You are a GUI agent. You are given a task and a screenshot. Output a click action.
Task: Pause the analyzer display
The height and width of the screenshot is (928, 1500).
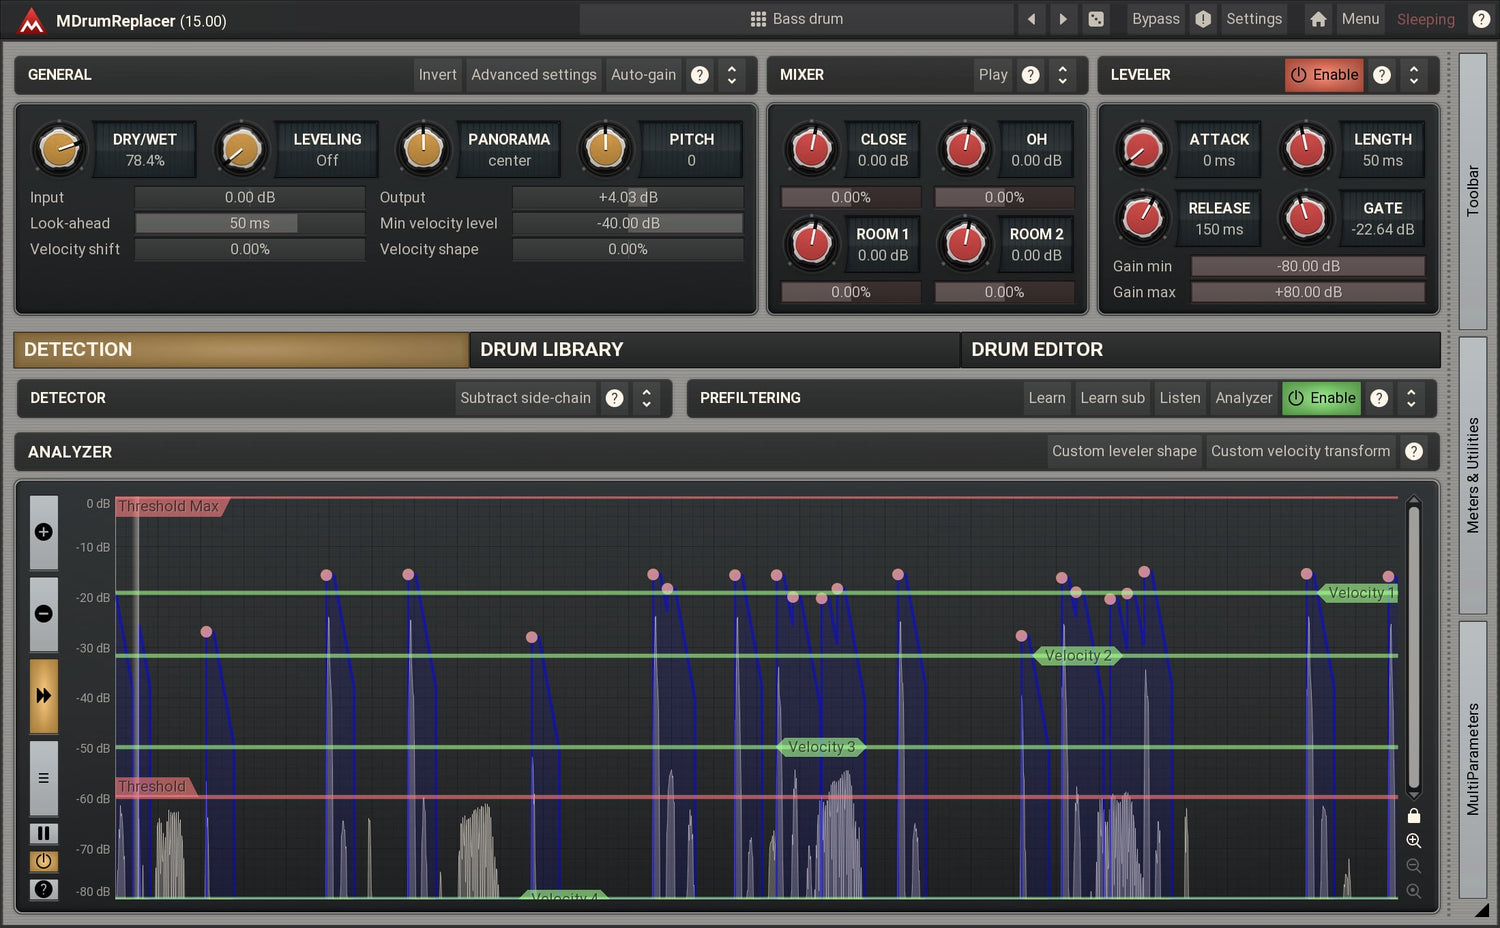pos(44,833)
